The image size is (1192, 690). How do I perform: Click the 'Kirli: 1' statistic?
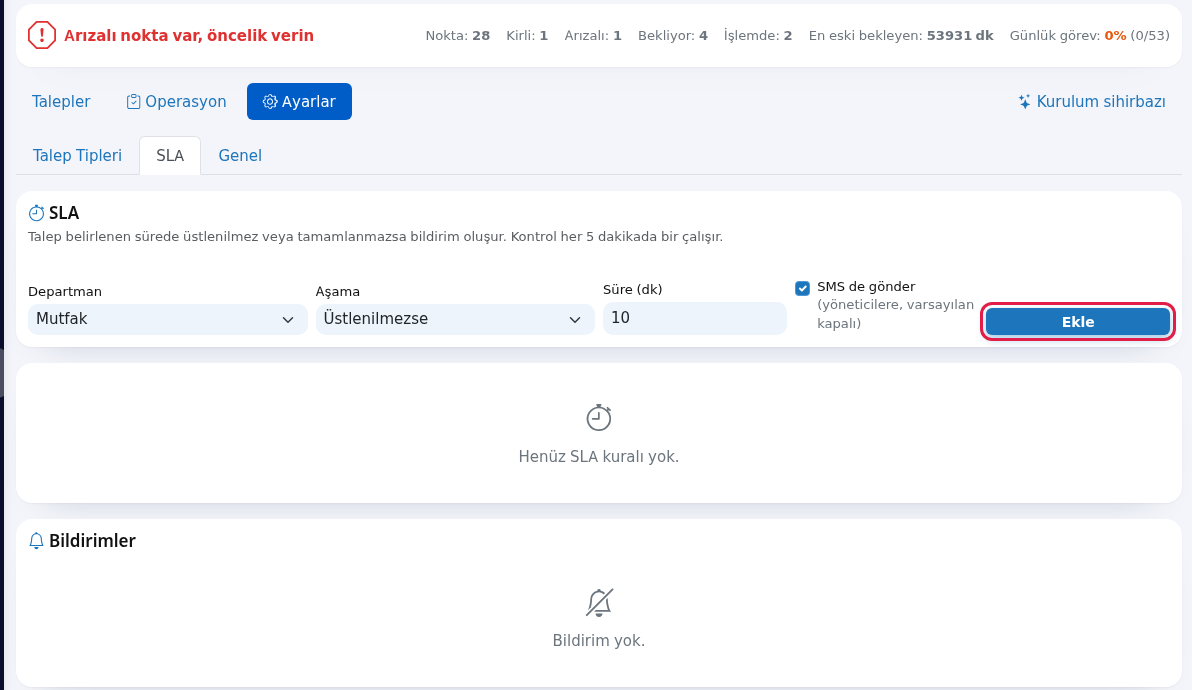(527, 36)
